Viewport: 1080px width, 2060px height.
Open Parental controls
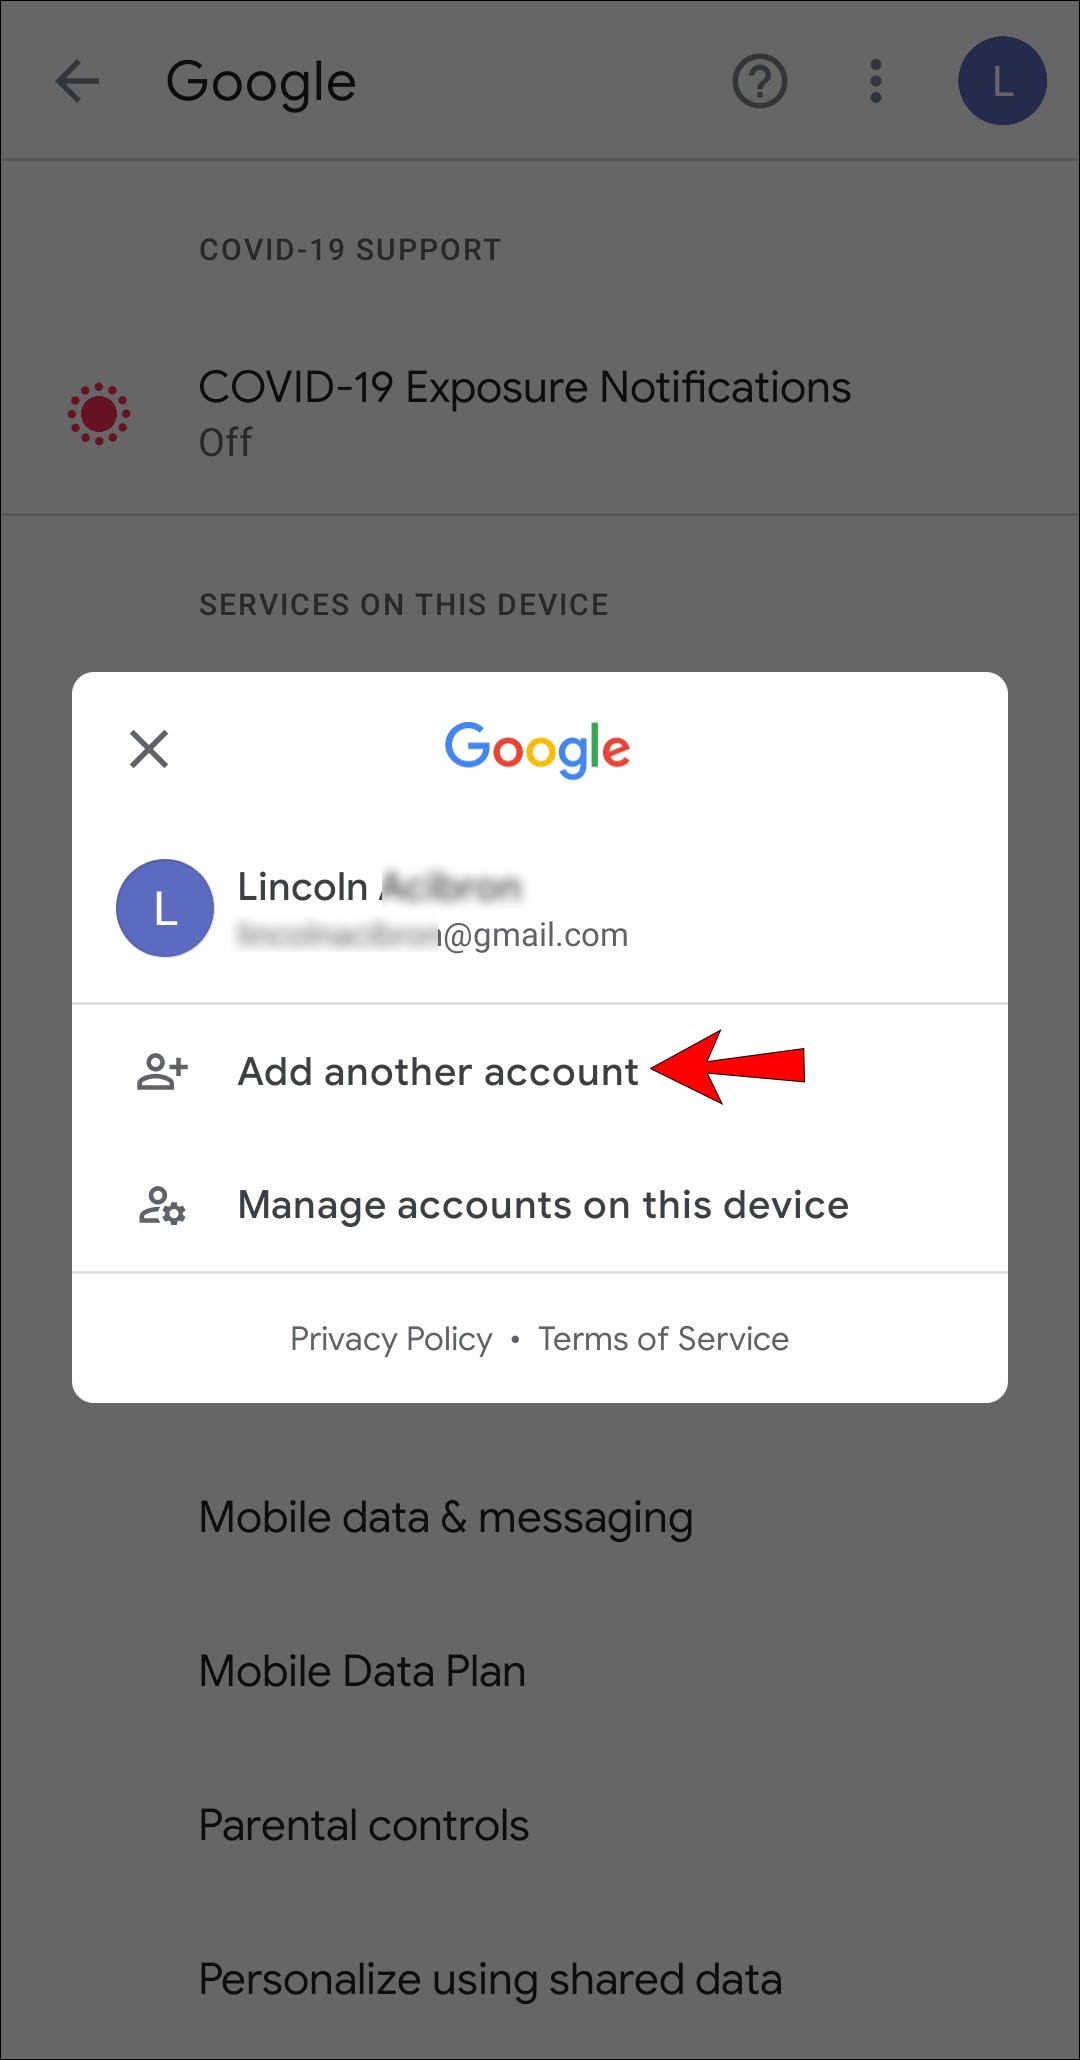click(540, 1826)
